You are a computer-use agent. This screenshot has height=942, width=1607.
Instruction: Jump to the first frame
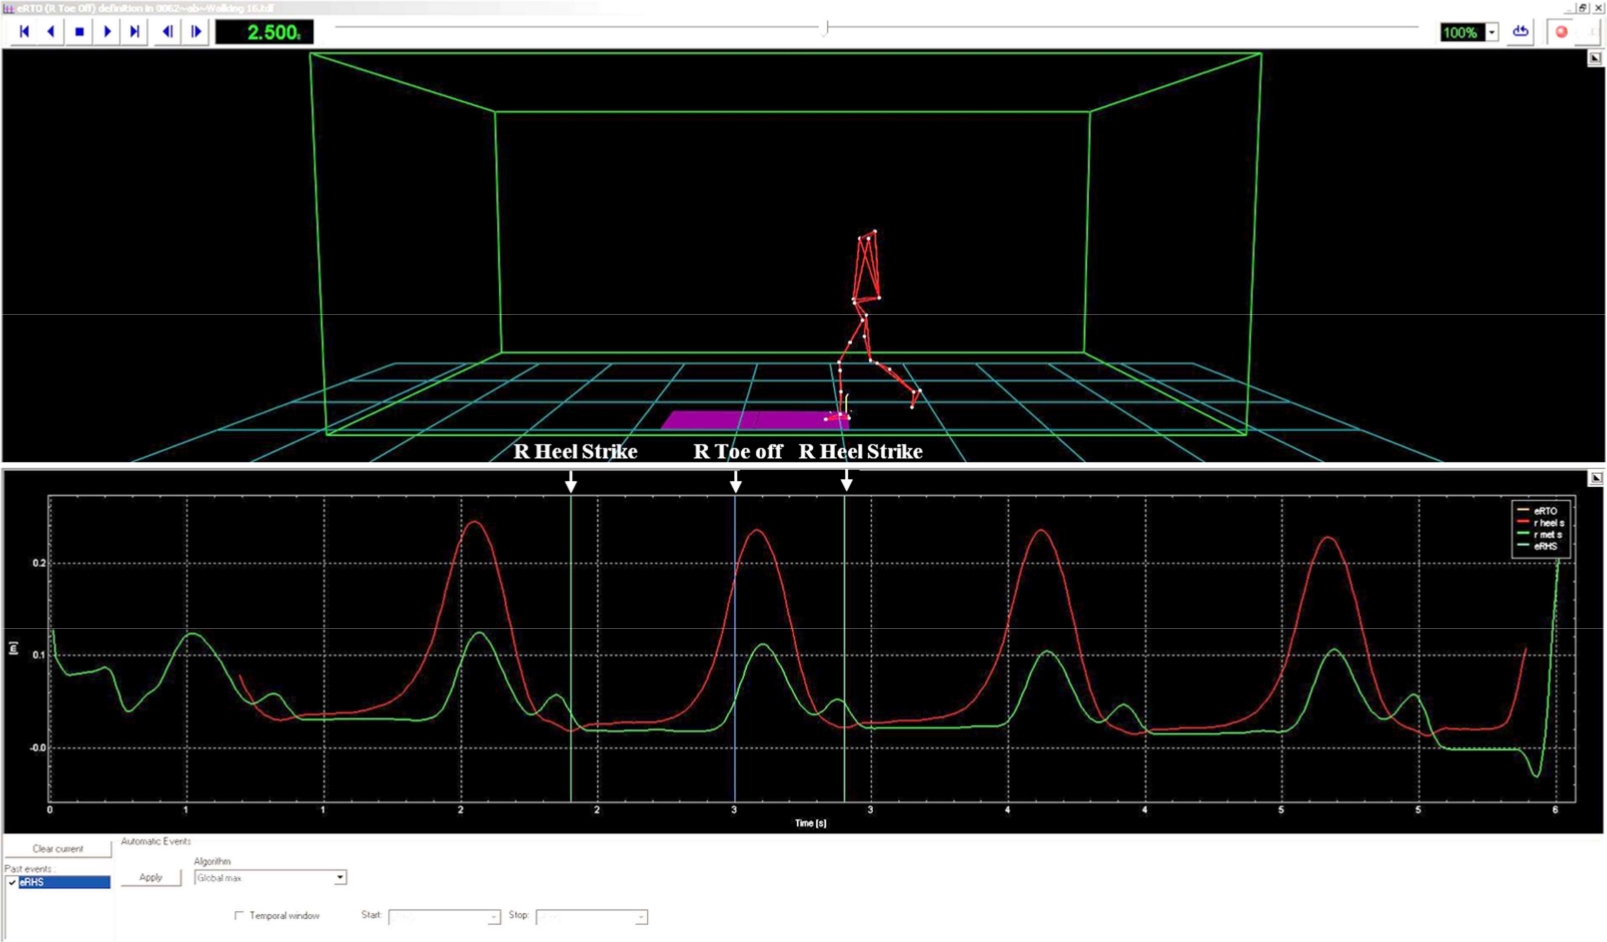point(24,32)
